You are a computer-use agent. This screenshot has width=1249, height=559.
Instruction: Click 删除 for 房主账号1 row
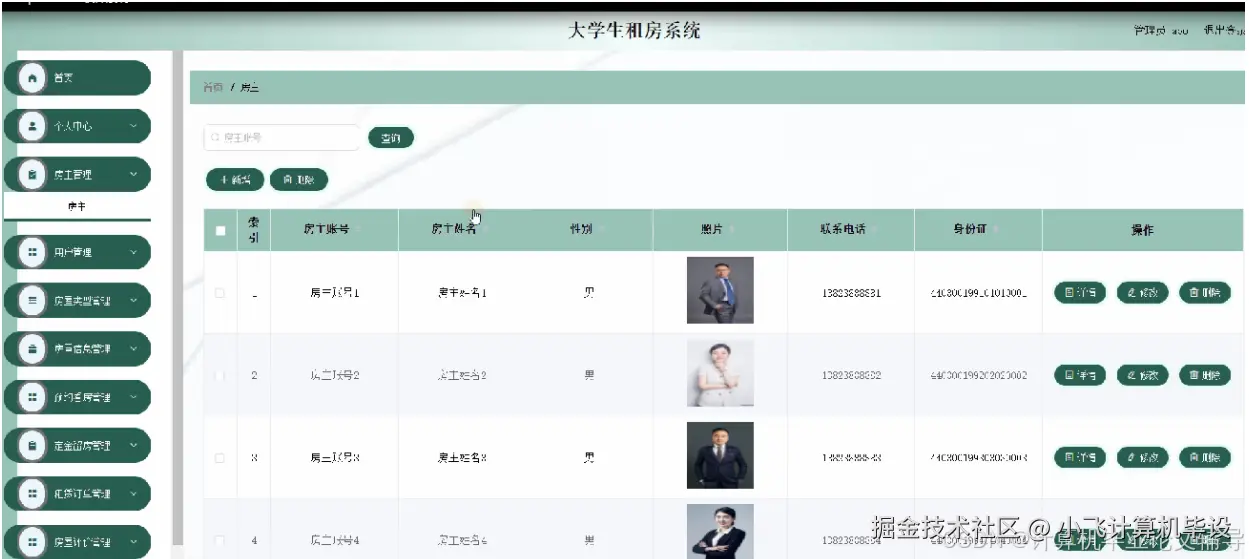(1205, 293)
